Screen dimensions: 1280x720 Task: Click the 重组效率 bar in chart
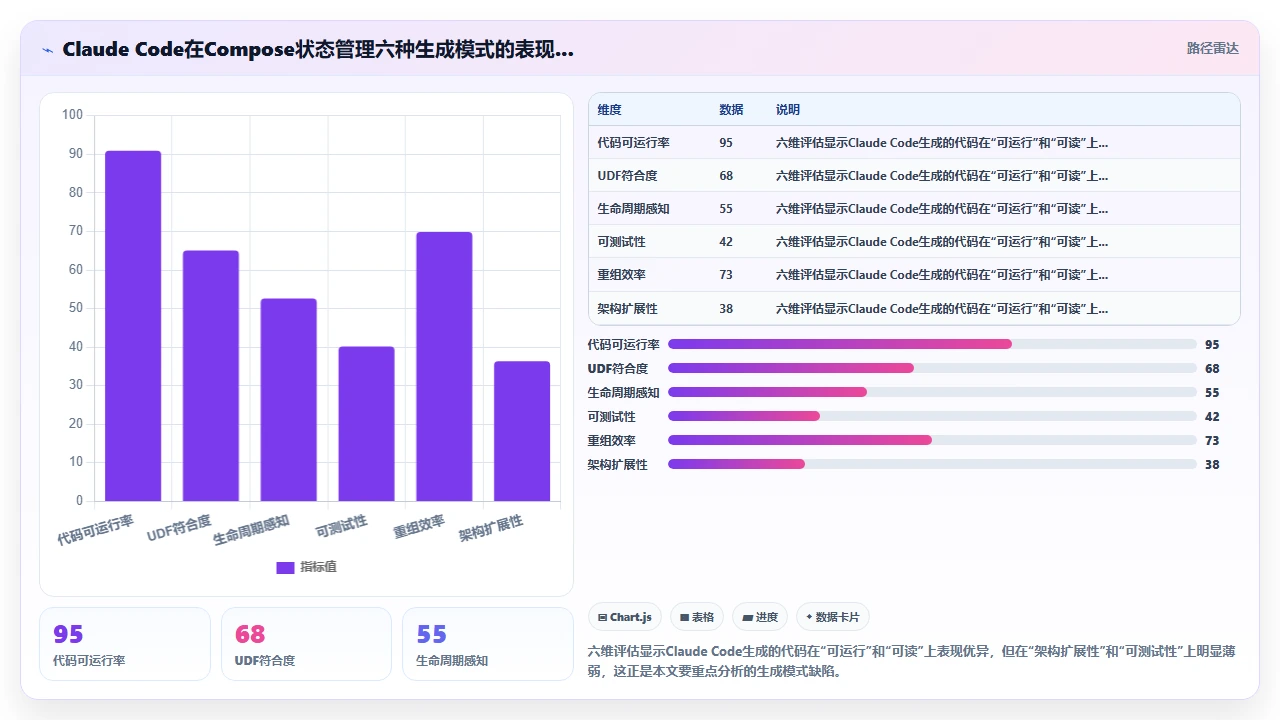(x=444, y=366)
